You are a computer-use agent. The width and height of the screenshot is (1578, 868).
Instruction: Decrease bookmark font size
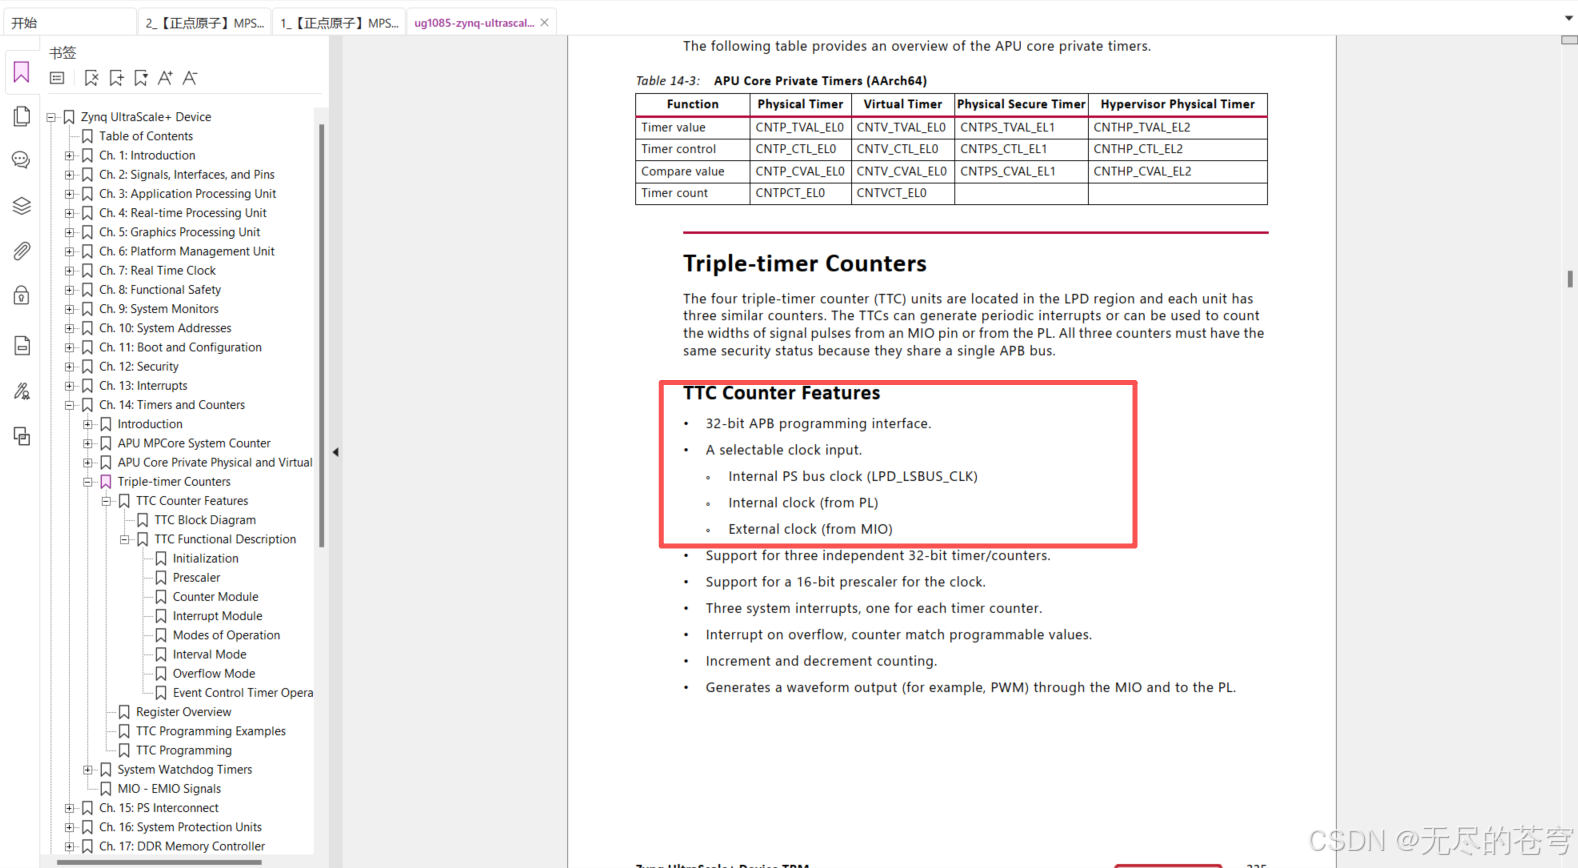(x=190, y=78)
